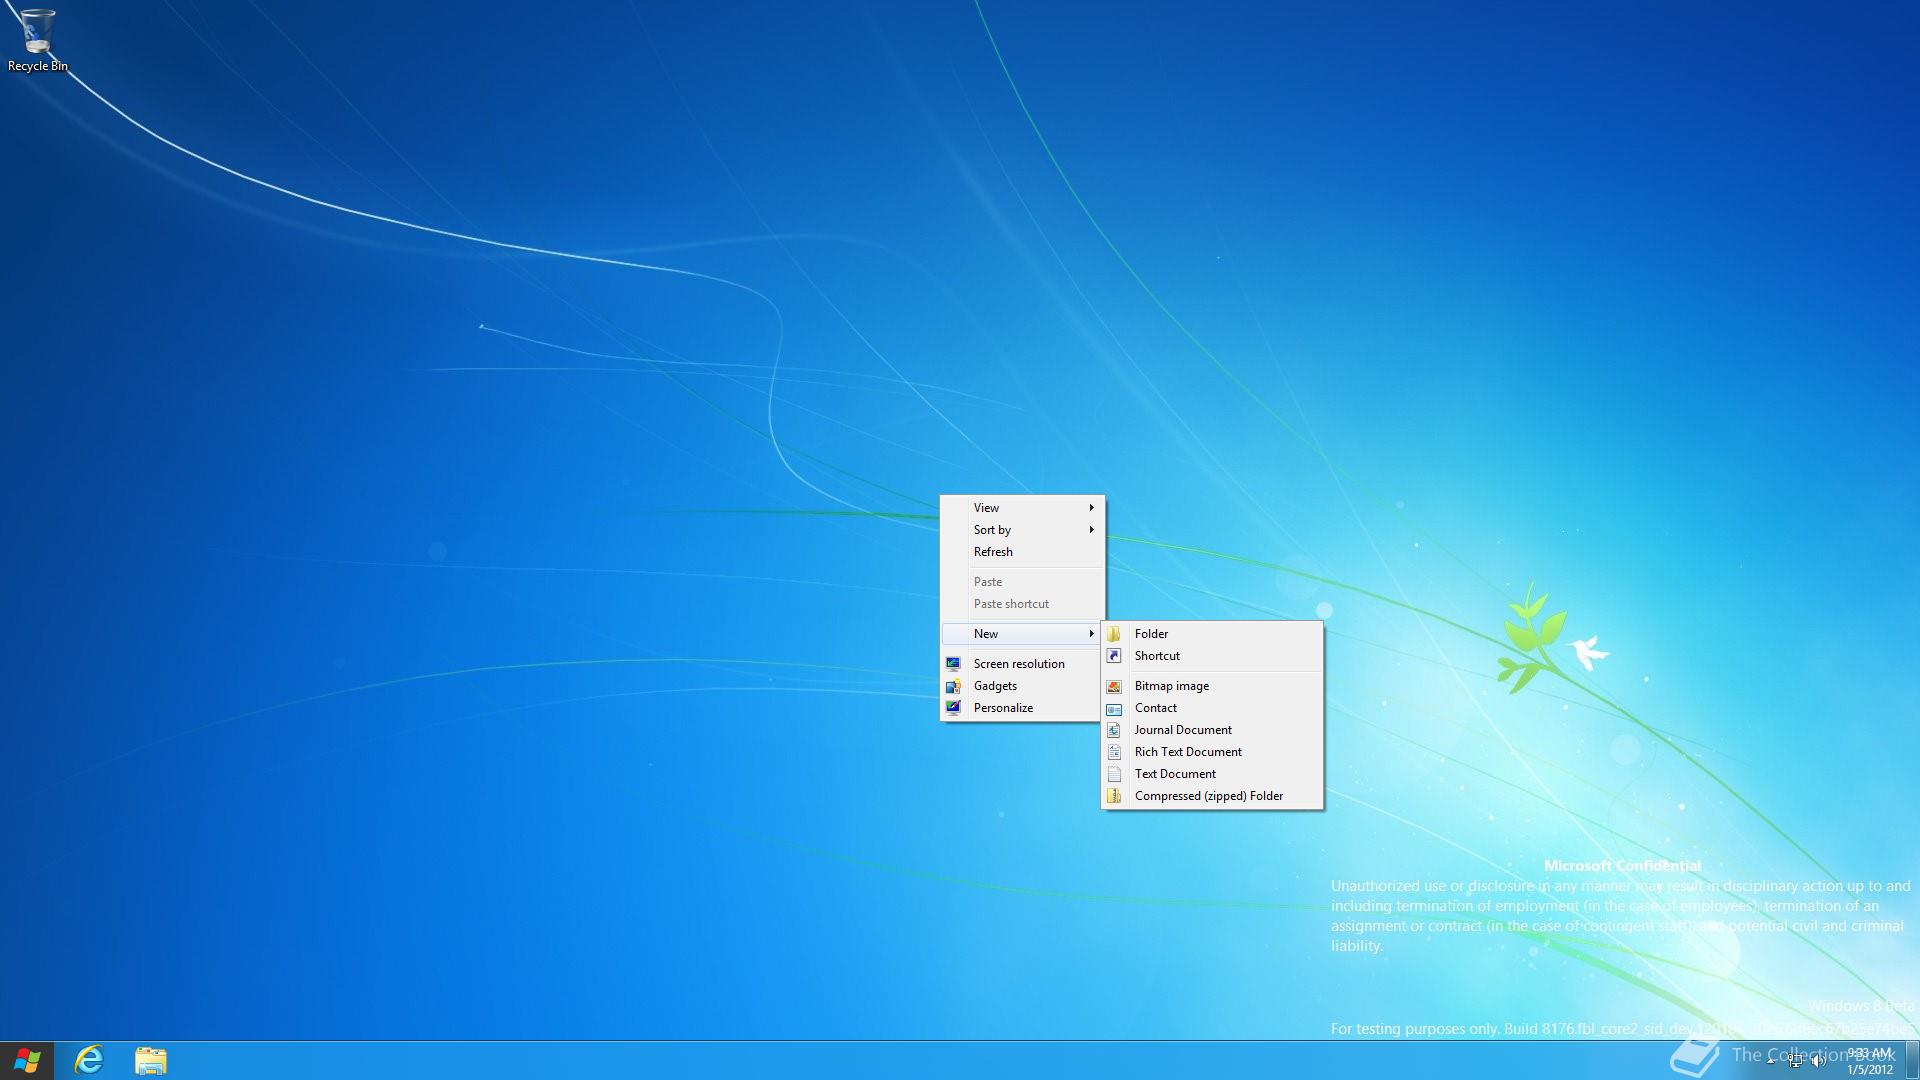Create a new Text Document
Screen dimensions: 1920x1080
1212,774
